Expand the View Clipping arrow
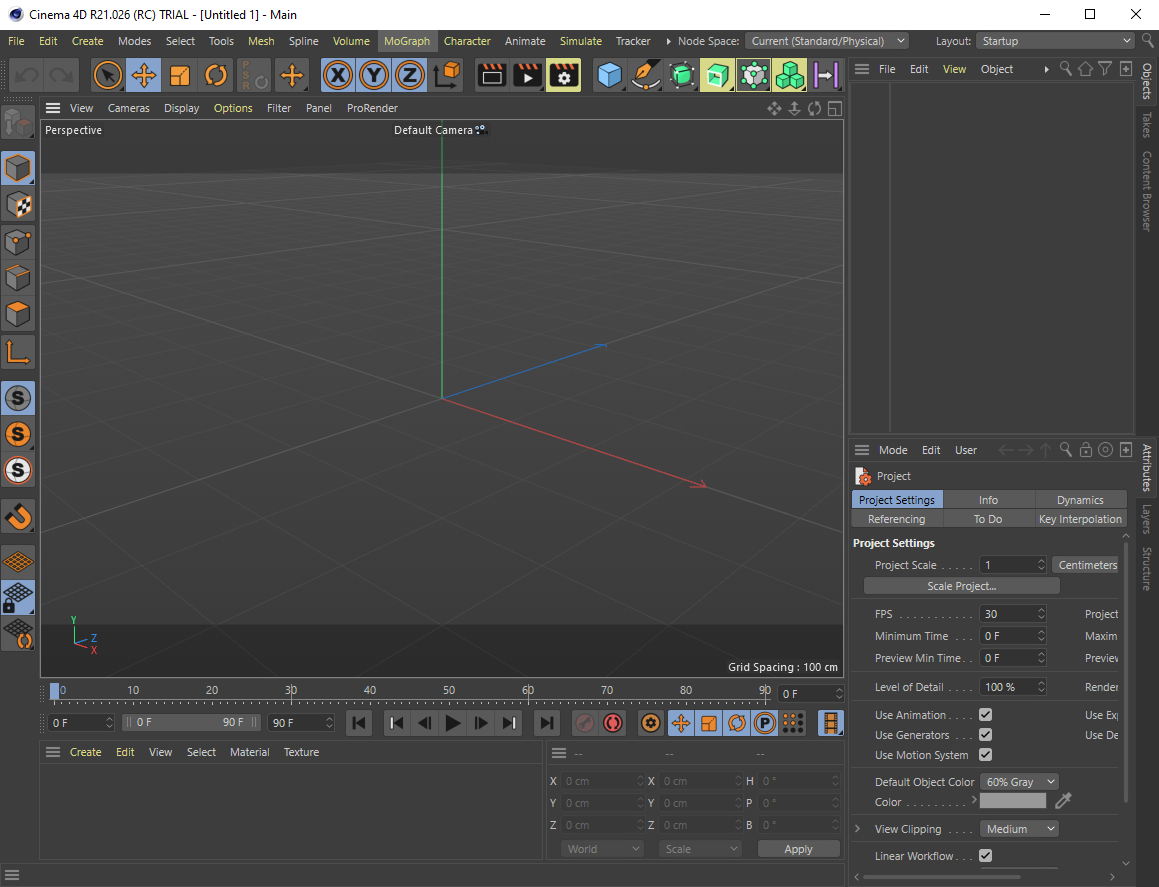 (x=857, y=829)
